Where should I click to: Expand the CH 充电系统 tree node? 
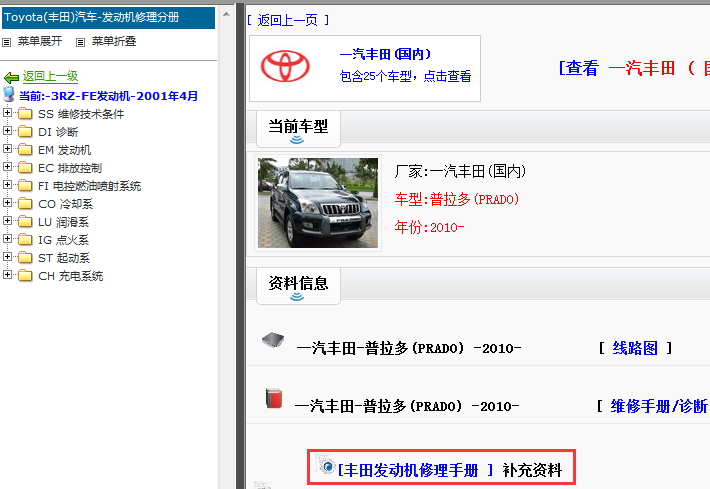[7, 275]
